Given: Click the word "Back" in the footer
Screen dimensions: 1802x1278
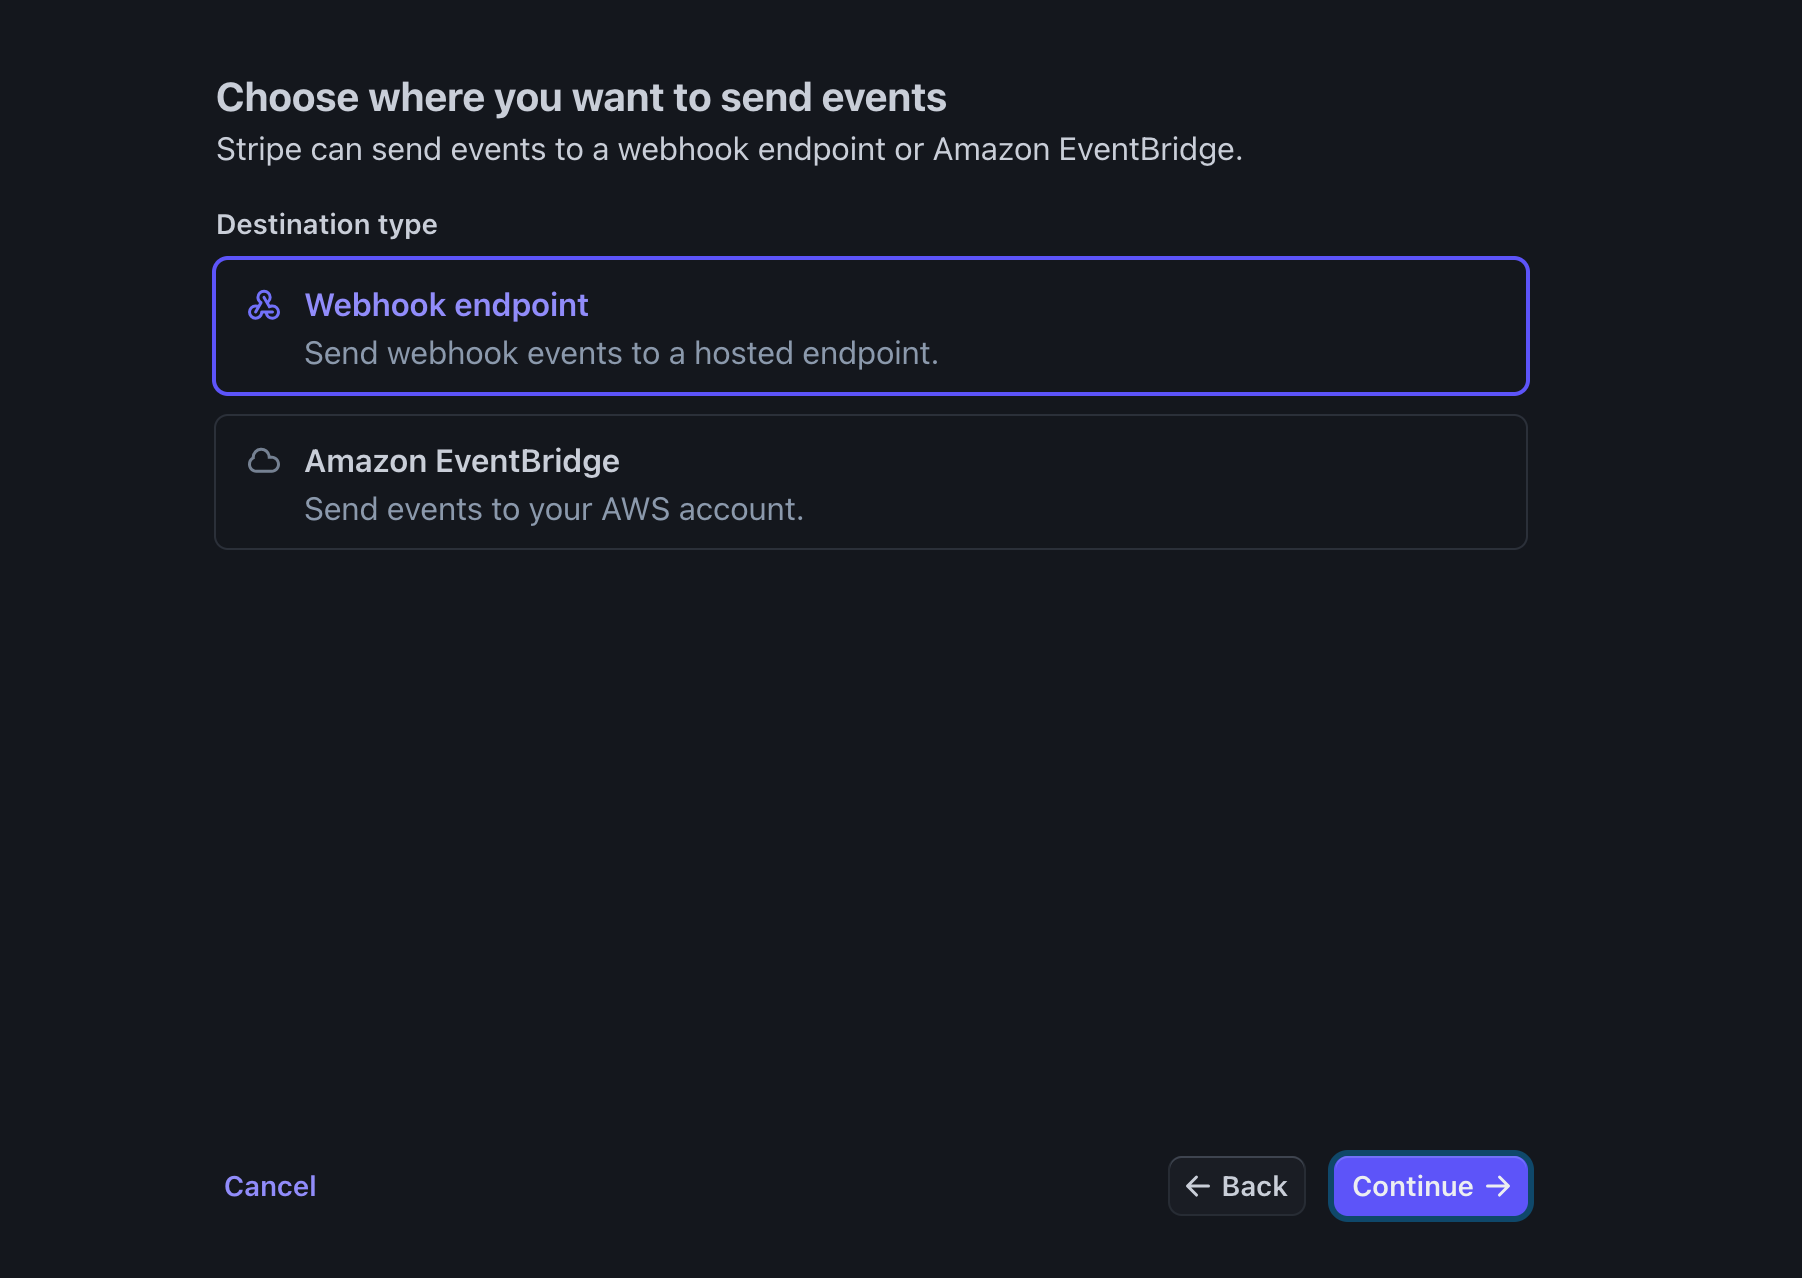Looking at the screenshot, I should coord(1254,1186).
